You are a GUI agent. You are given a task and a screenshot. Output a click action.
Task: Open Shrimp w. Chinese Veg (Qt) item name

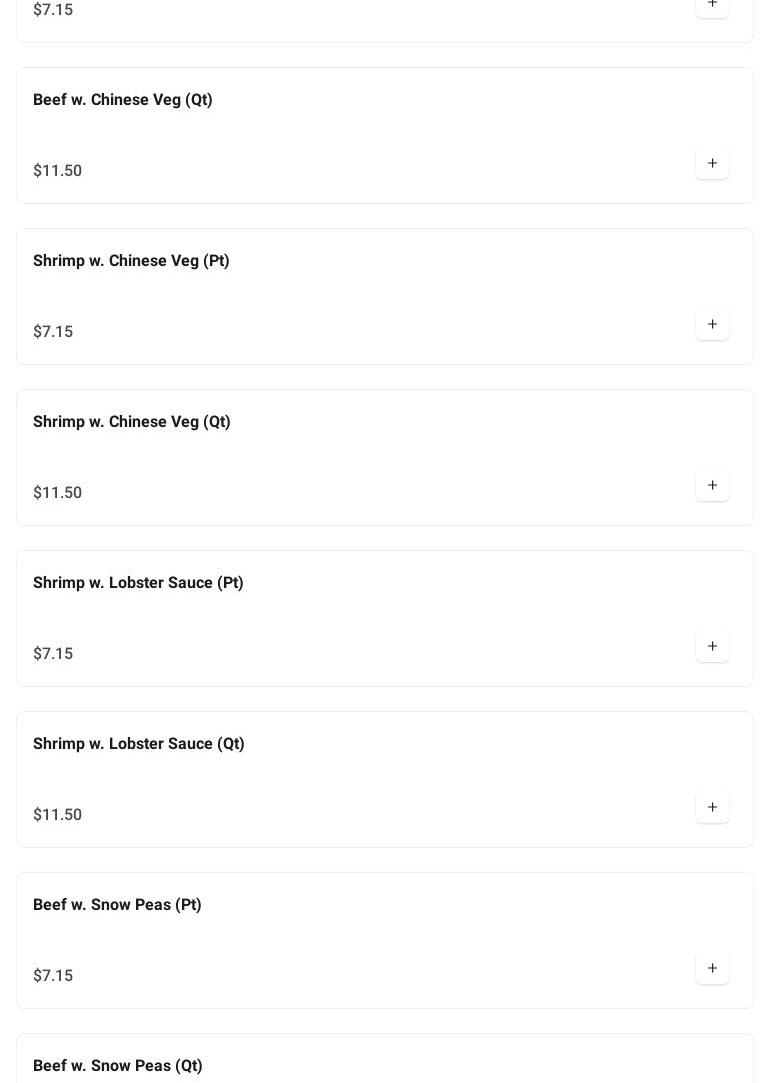tap(132, 422)
